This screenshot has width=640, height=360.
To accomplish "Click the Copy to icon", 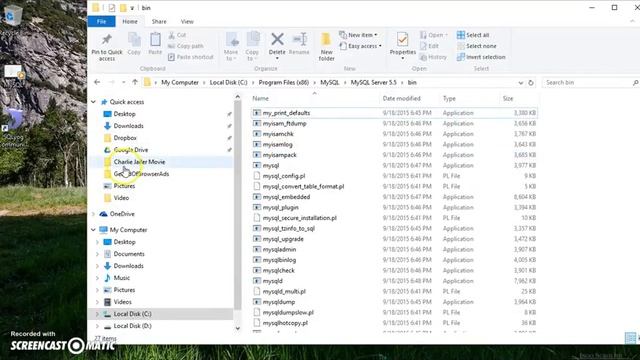I will pyautogui.click(x=253, y=40).
